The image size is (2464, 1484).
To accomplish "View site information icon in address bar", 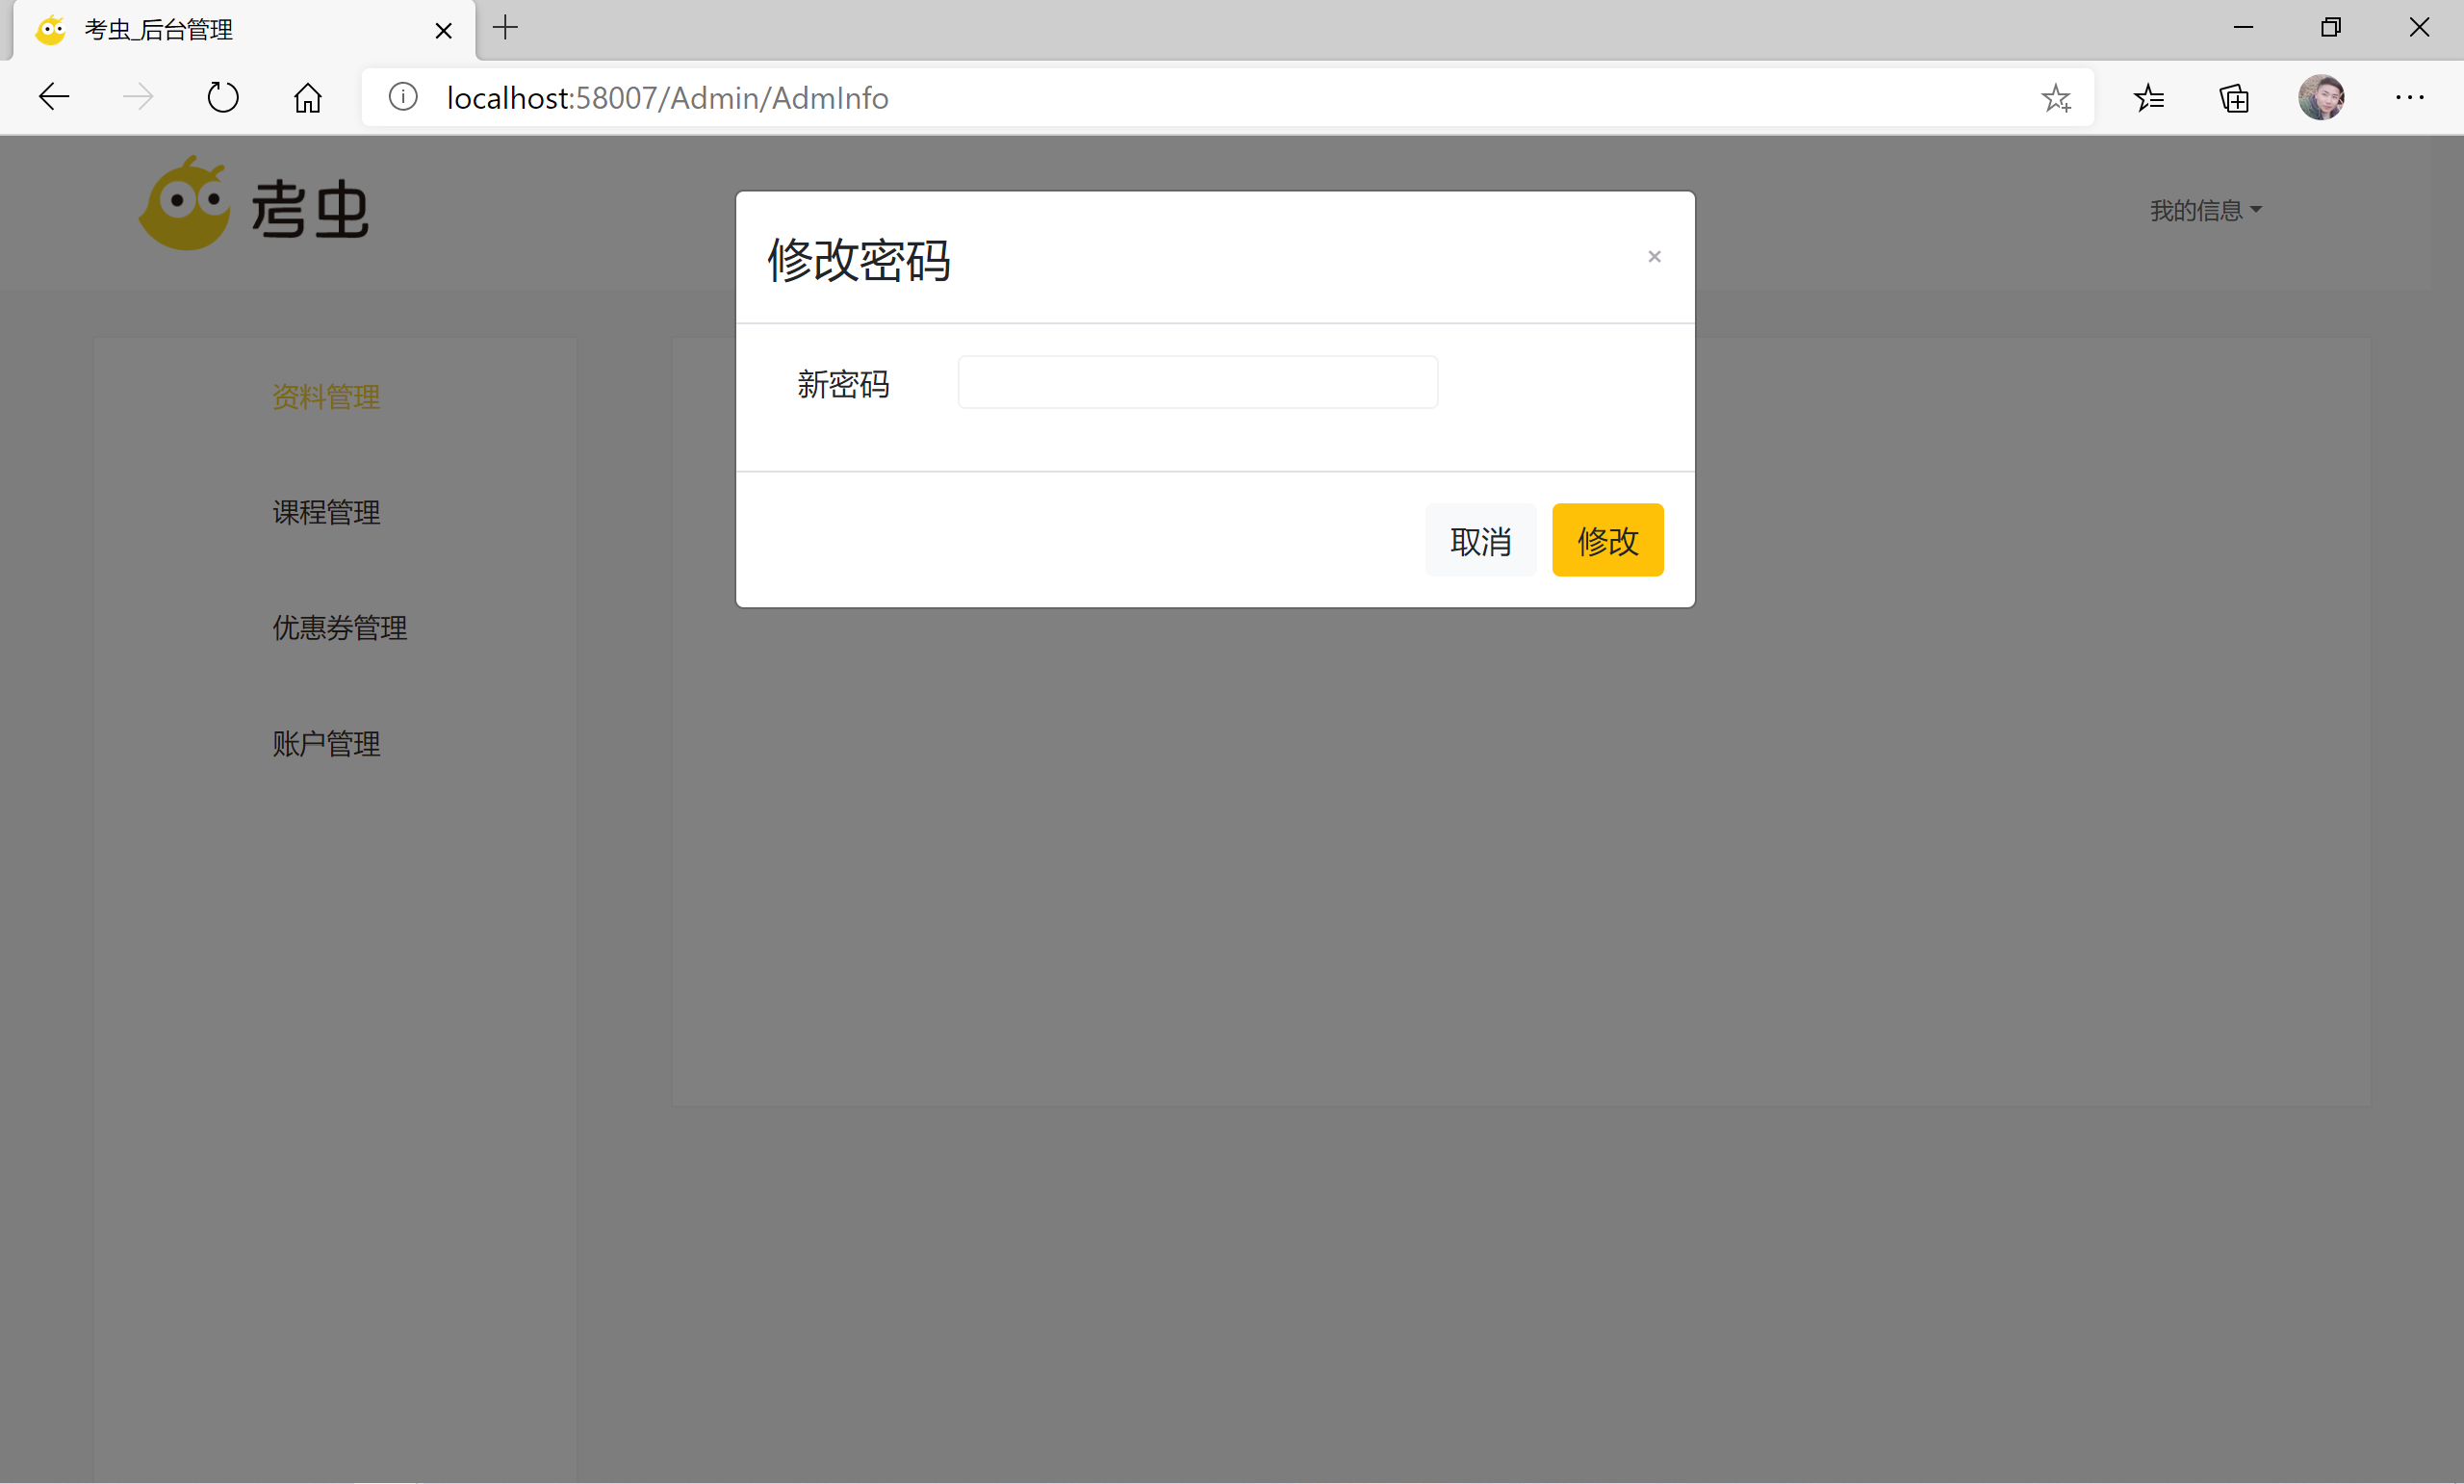I will [403, 97].
